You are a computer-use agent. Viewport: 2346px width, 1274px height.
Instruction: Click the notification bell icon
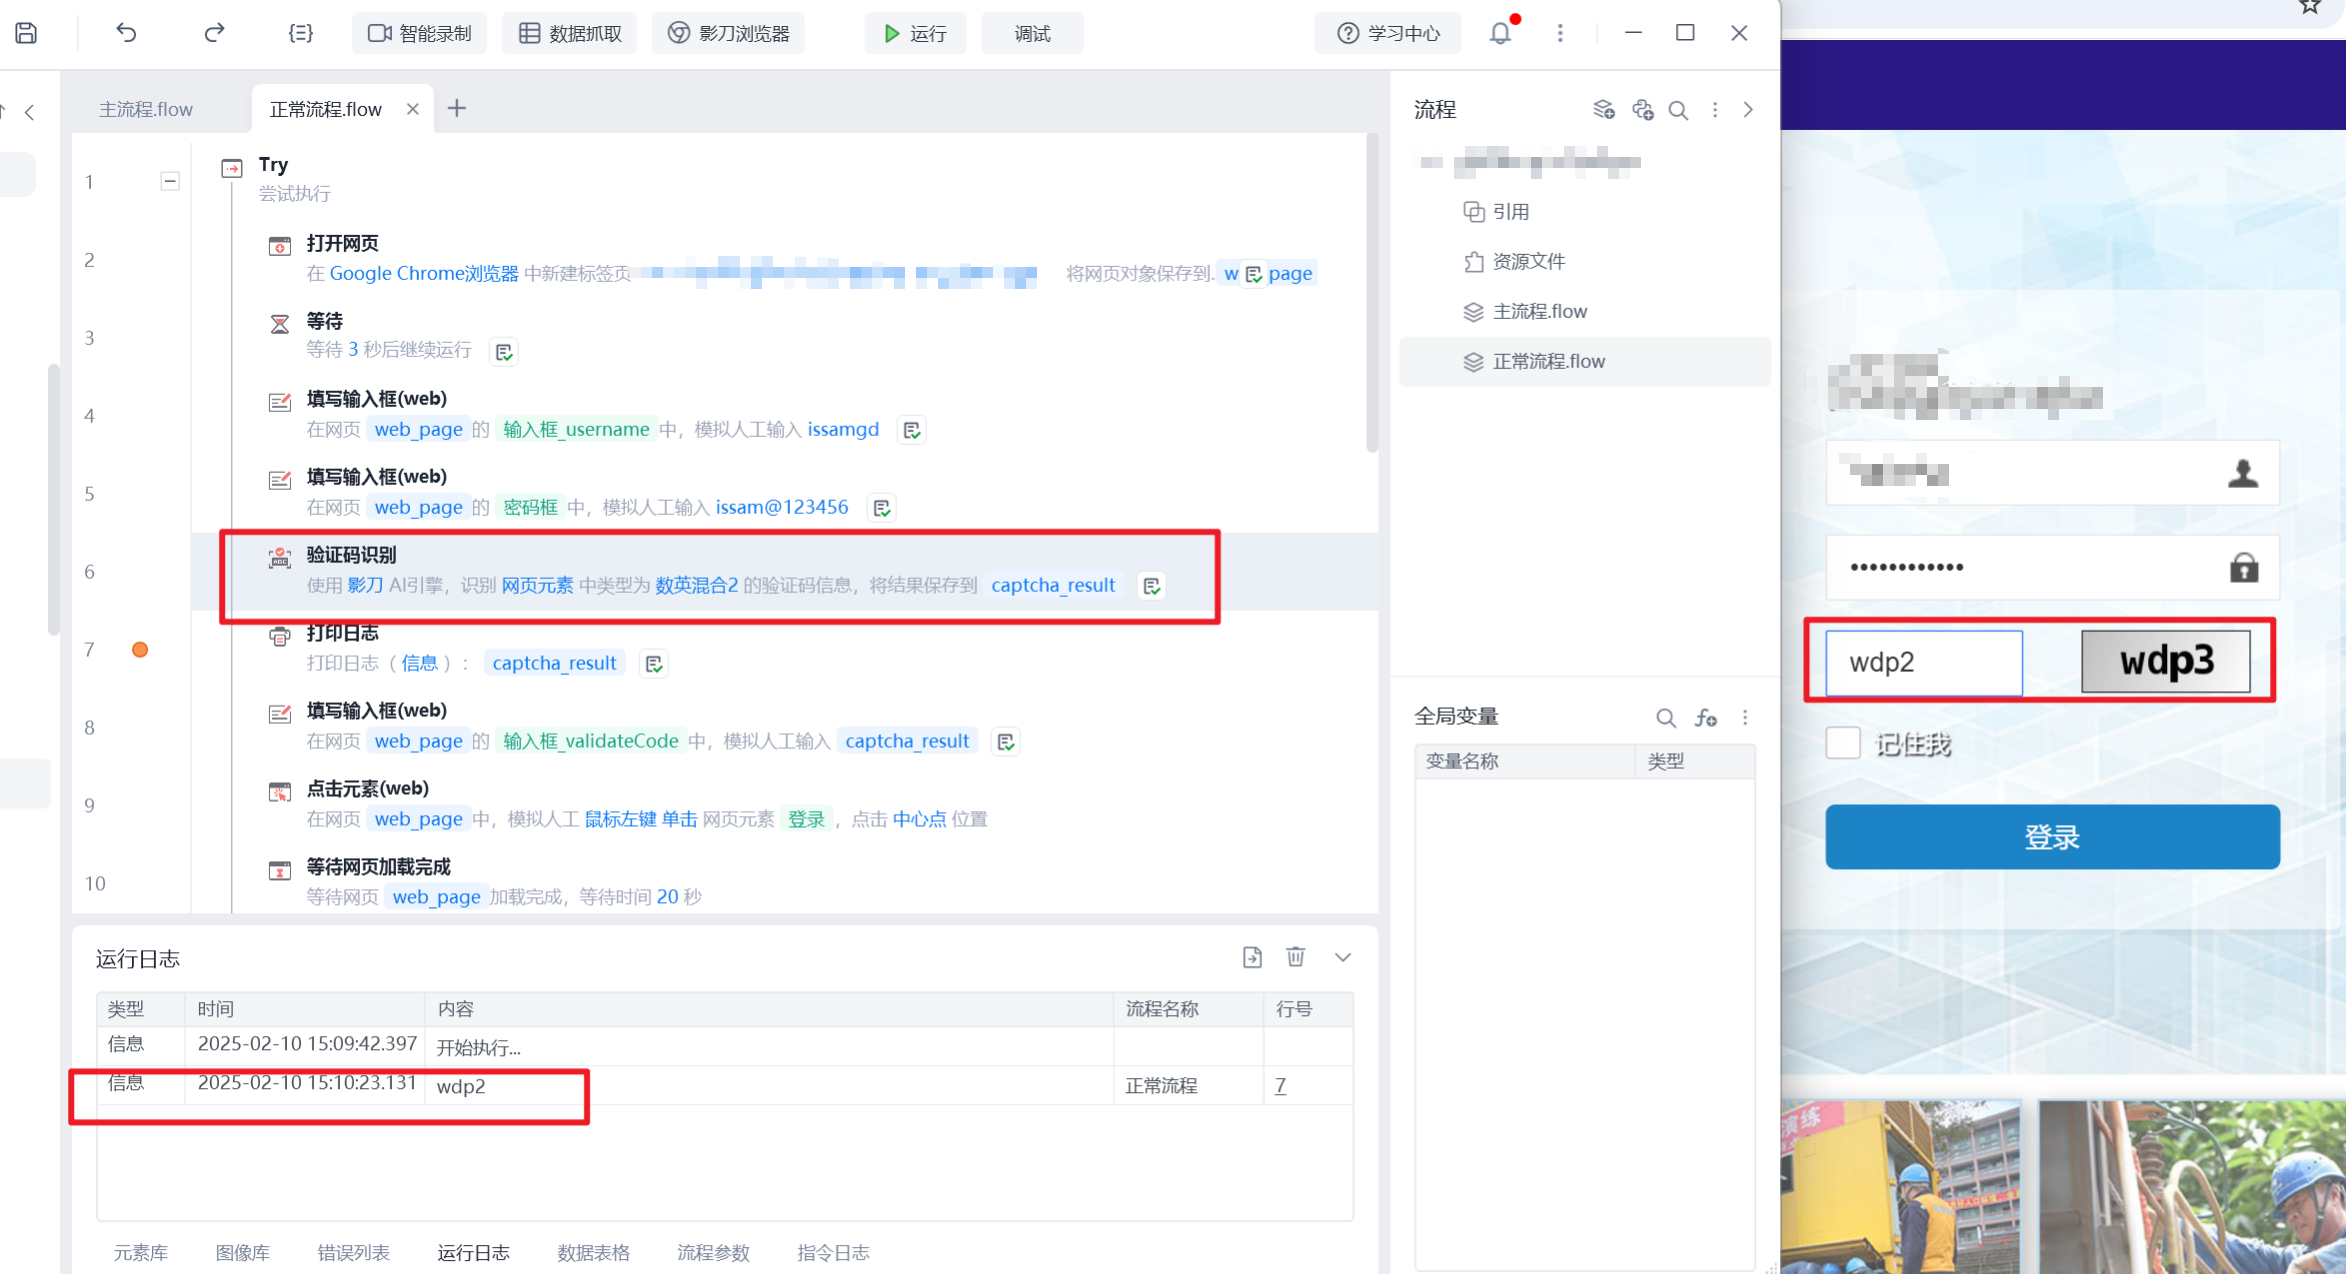tap(1500, 33)
